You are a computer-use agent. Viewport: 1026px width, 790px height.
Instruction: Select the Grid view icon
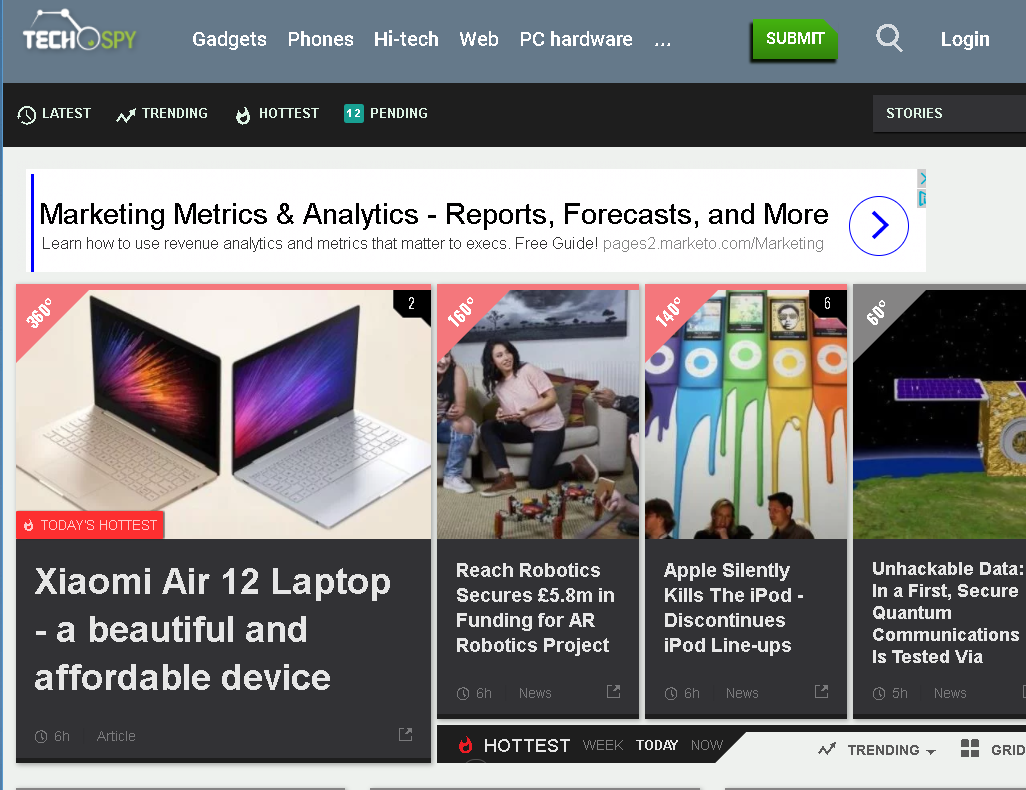point(969,749)
